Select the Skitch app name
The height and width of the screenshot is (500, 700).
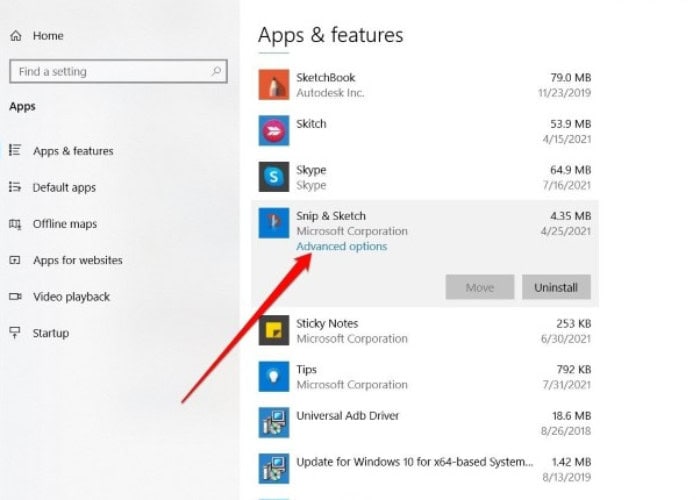(x=311, y=124)
